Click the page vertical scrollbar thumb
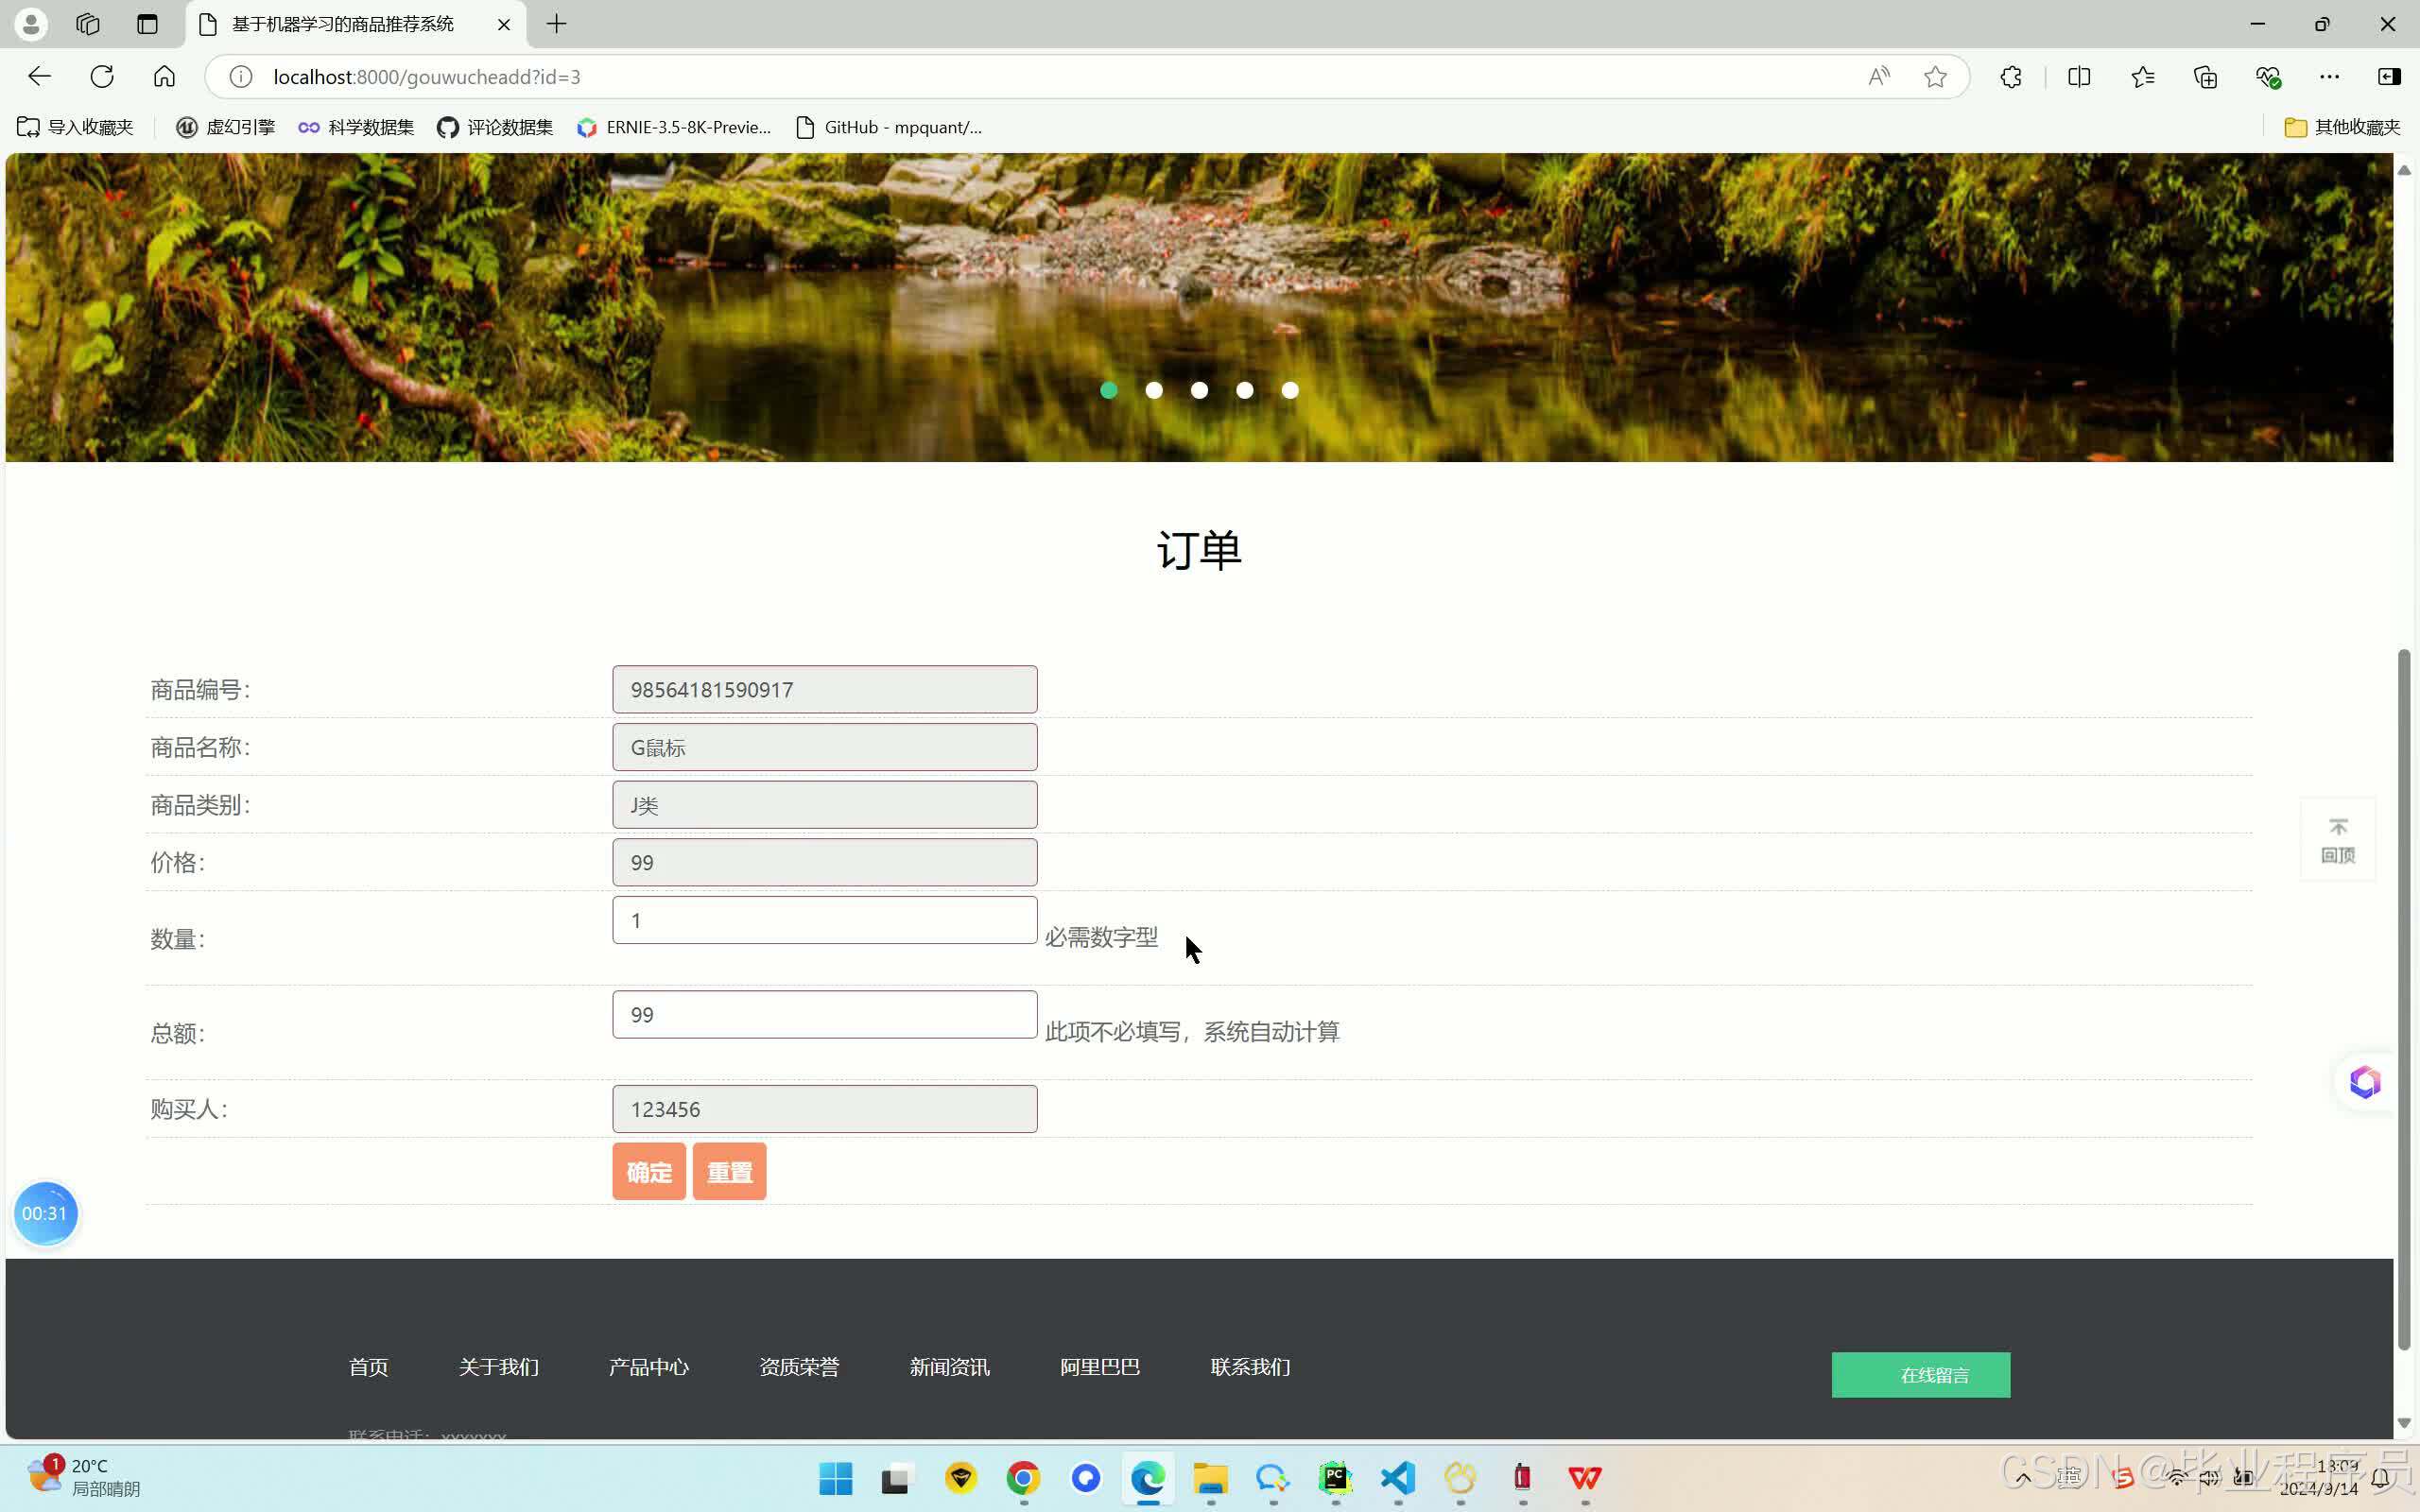 (2404, 1000)
